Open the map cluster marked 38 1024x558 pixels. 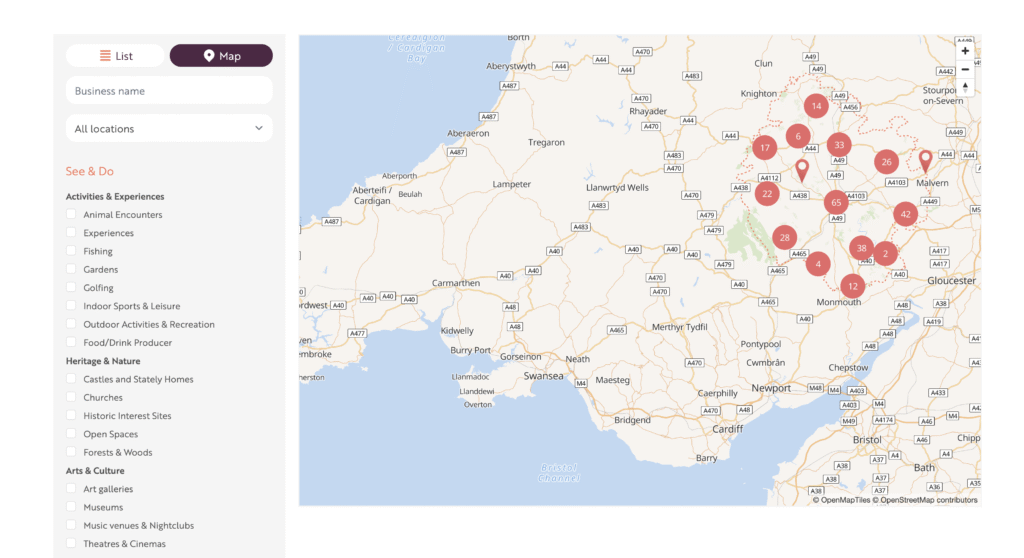[x=862, y=248]
